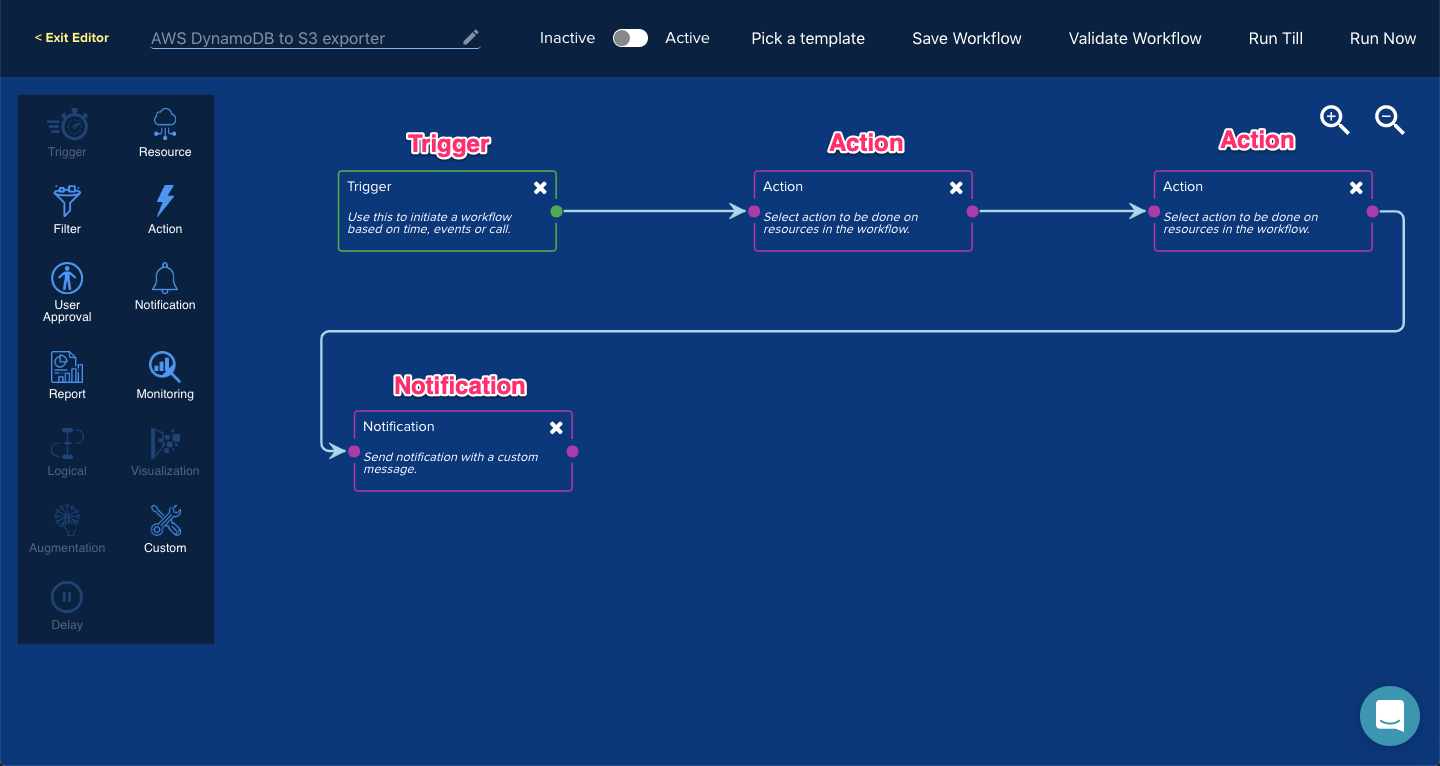Click Run Till
This screenshot has width=1440, height=766.
coord(1276,38)
